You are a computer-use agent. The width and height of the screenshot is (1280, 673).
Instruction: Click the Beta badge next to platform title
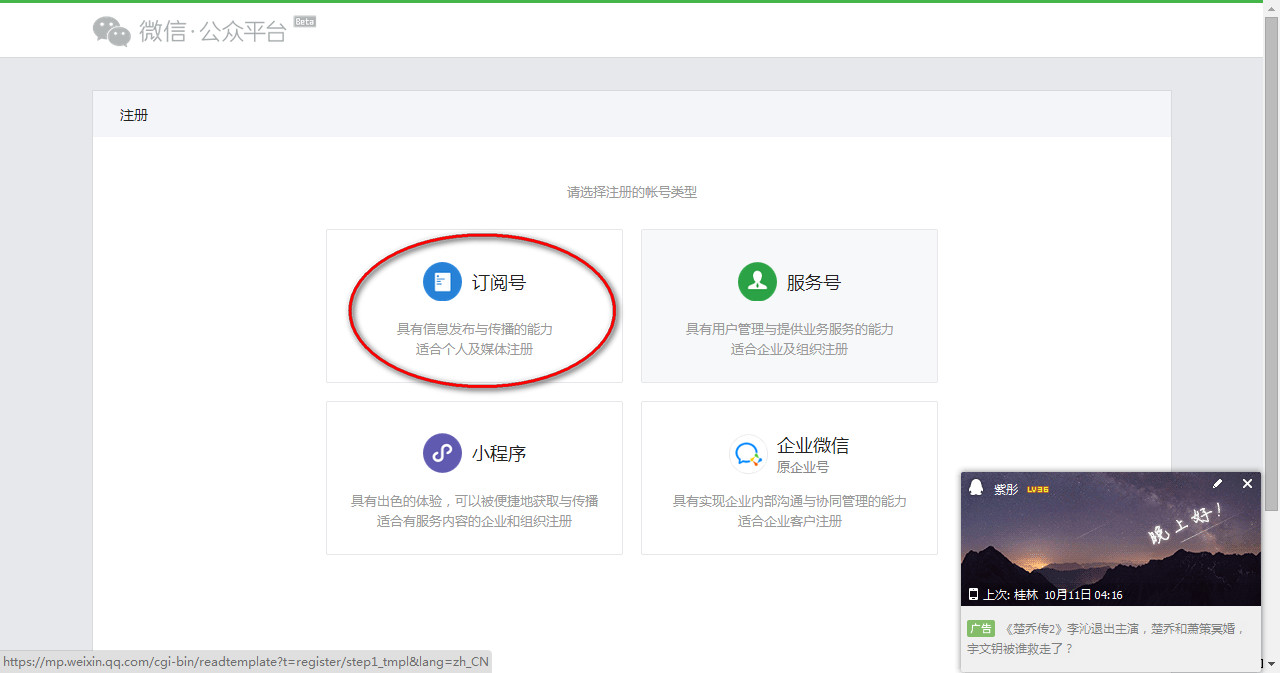point(305,21)
